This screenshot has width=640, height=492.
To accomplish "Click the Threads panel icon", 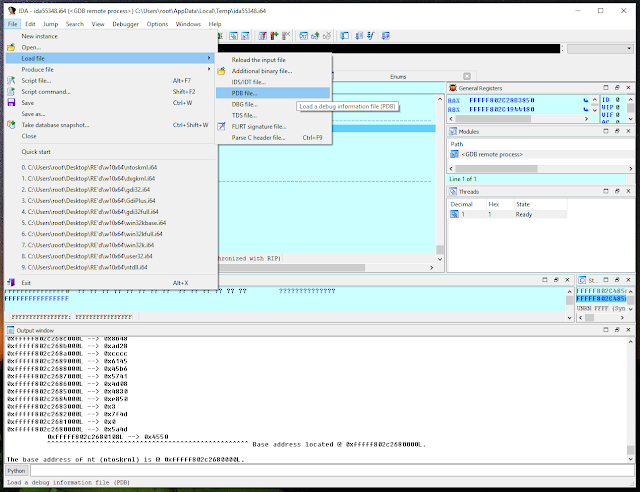I will (453, 191).
